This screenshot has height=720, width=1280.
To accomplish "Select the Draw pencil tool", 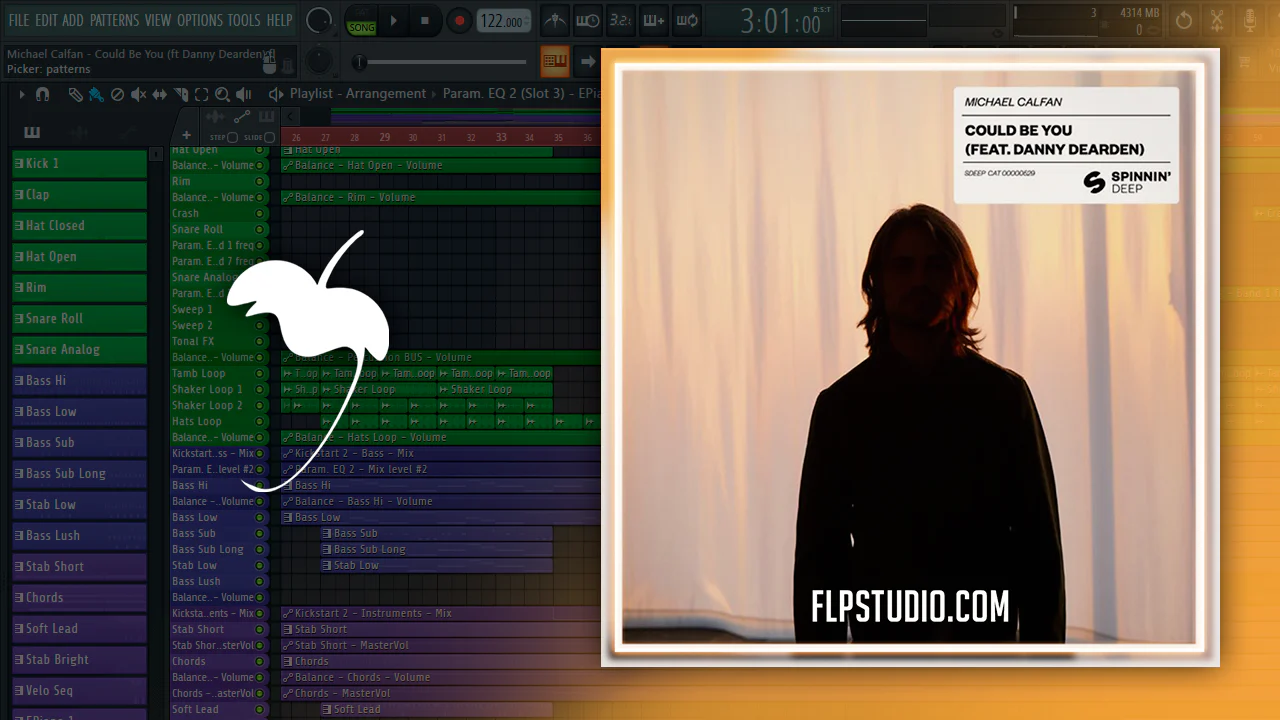I will pos(75,94).
